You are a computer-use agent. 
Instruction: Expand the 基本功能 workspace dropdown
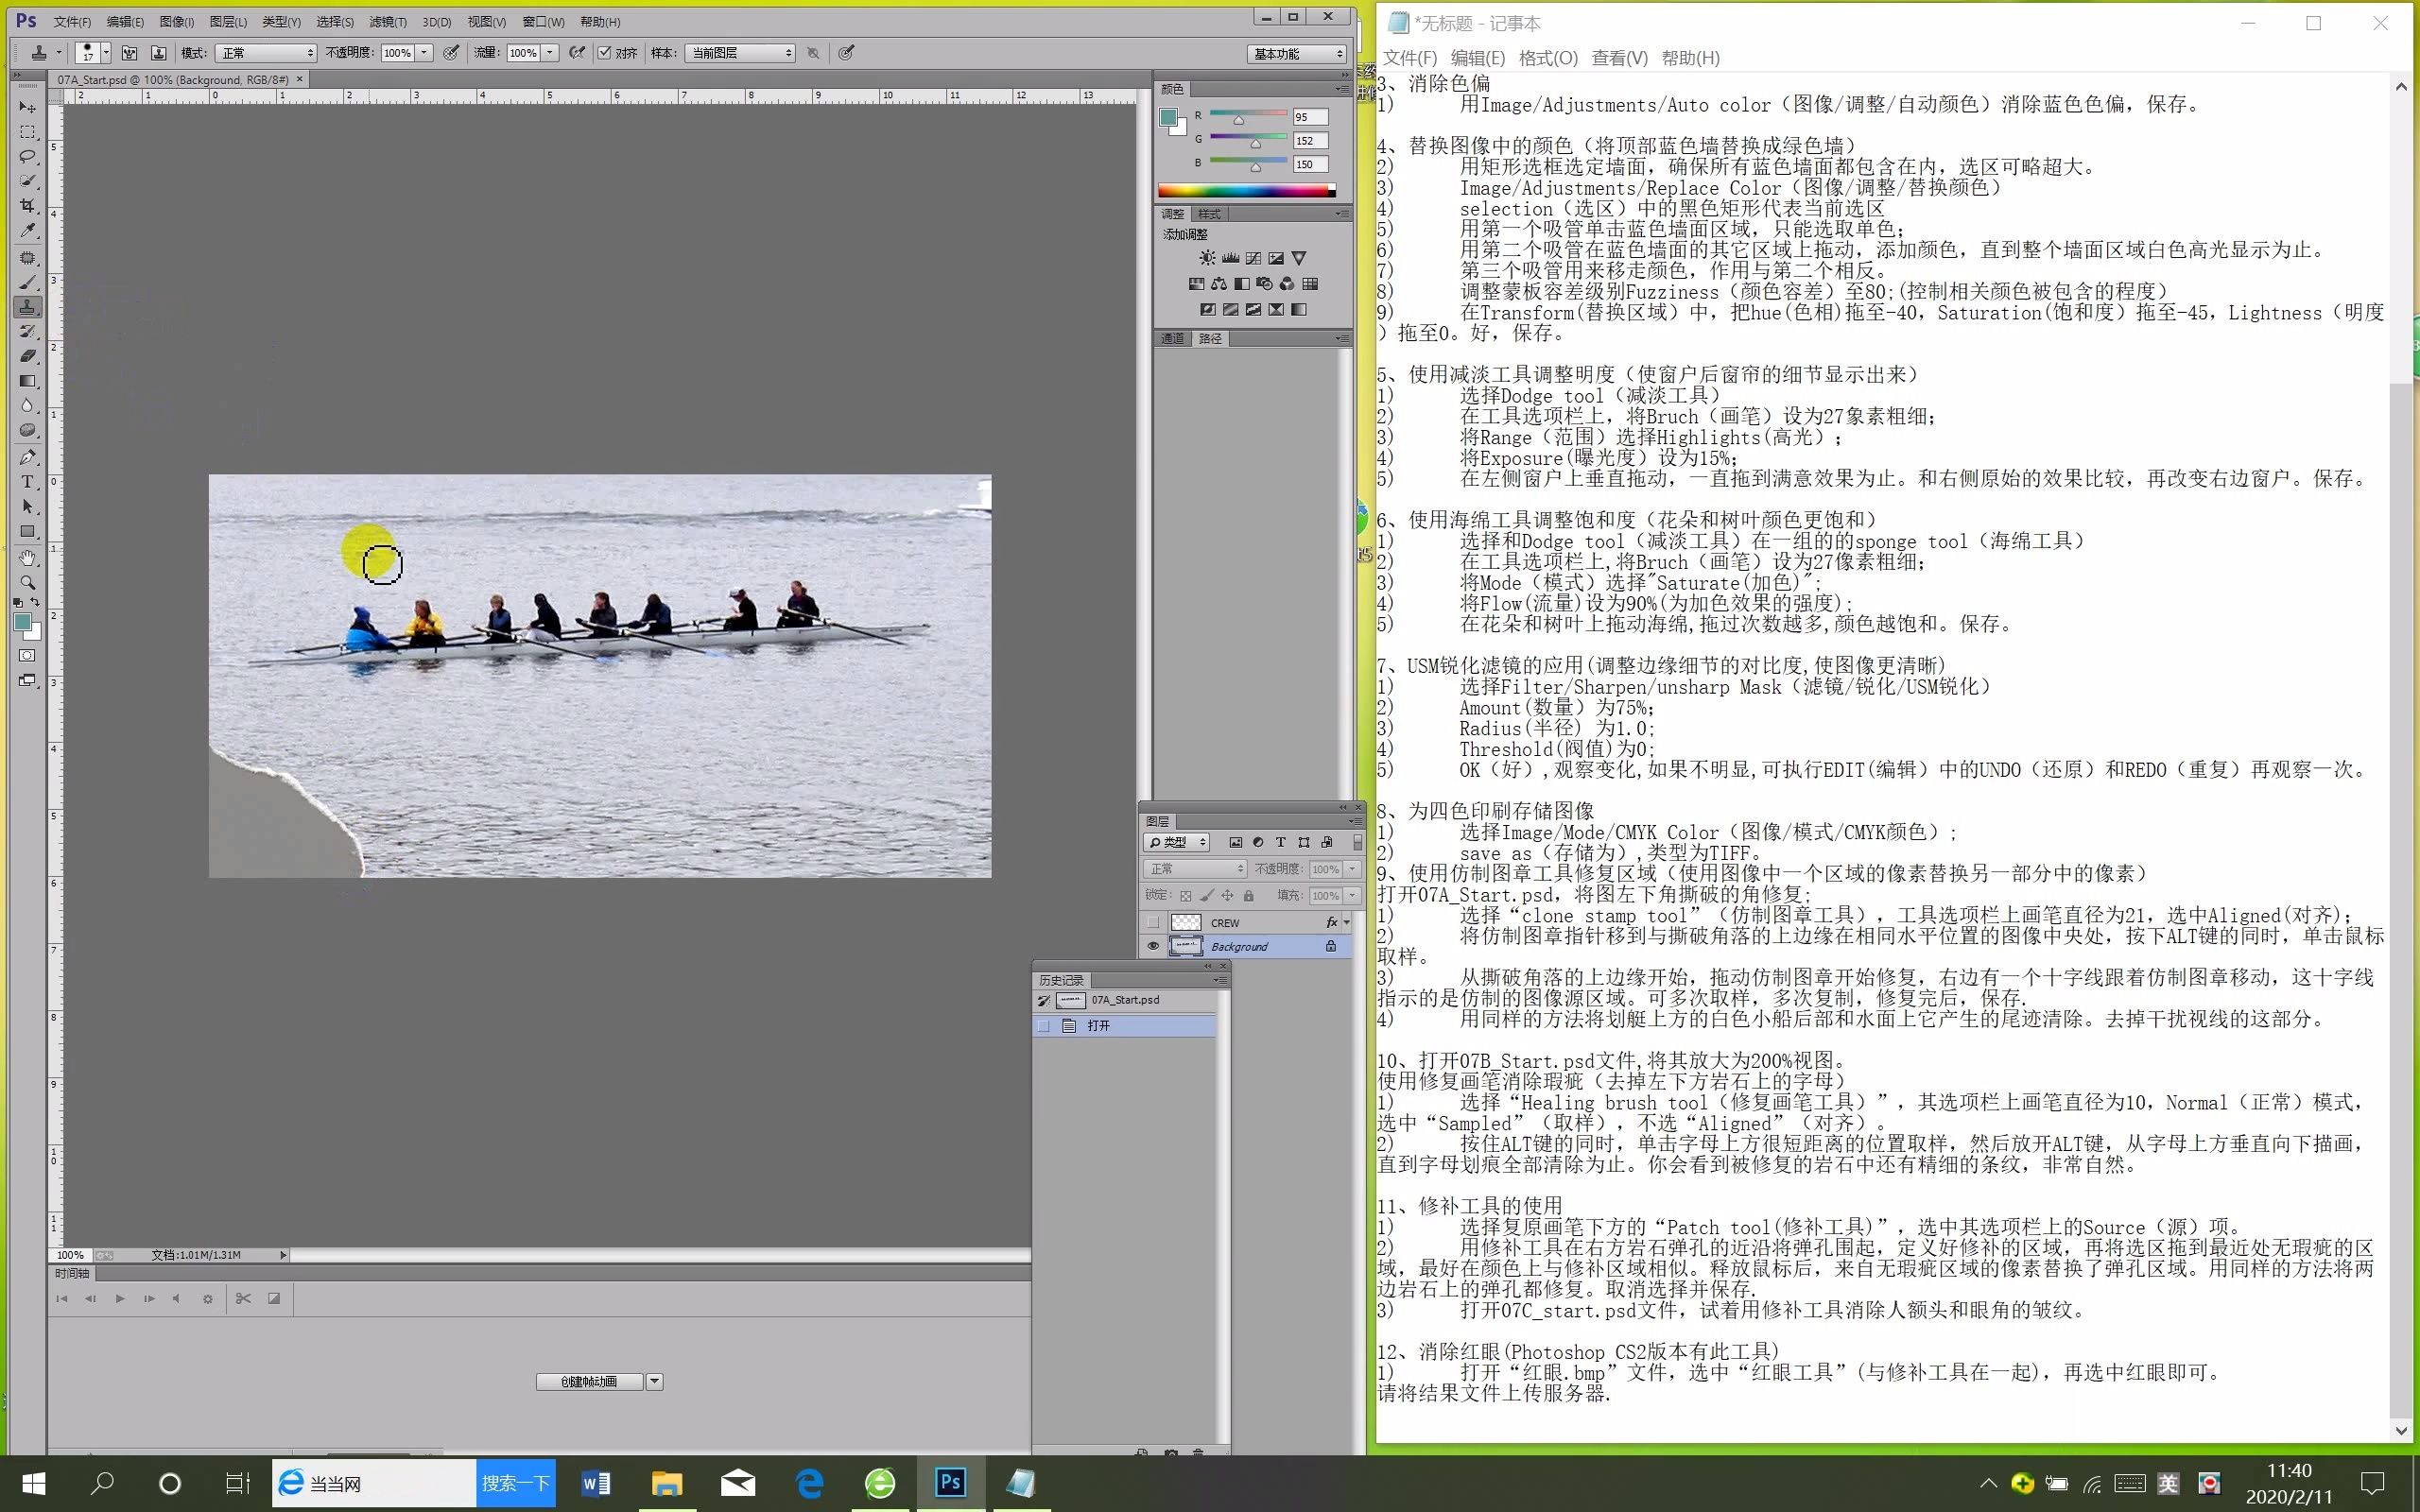click(1297, 54)
